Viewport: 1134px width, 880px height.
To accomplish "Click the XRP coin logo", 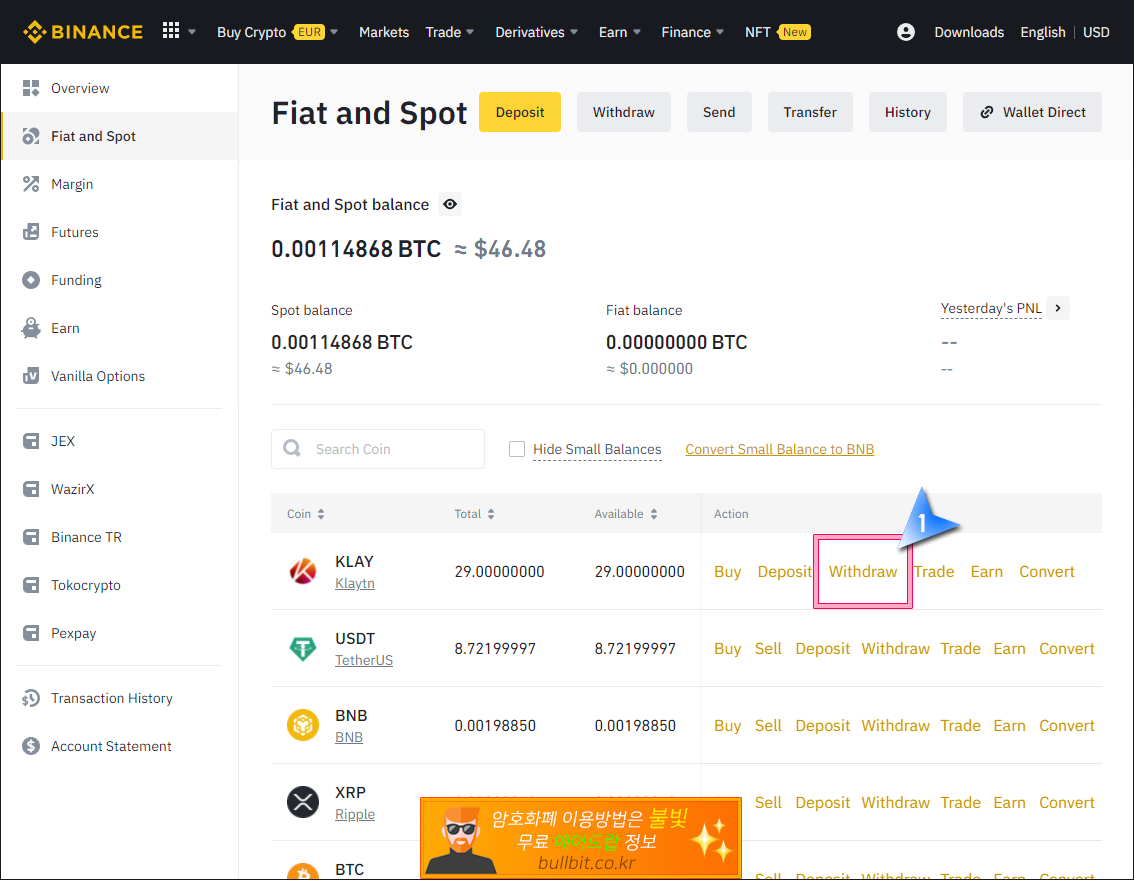I will [303, 802].
